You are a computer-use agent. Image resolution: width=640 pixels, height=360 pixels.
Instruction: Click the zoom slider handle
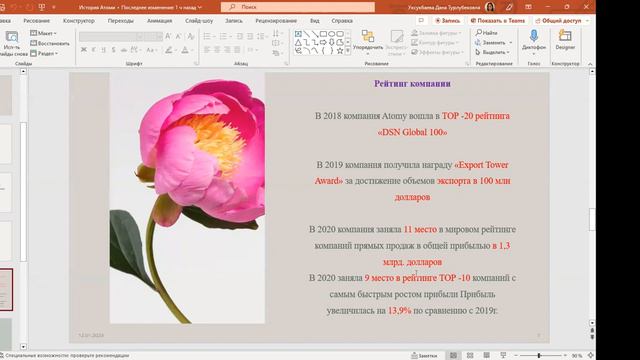(x=539, y=356)
